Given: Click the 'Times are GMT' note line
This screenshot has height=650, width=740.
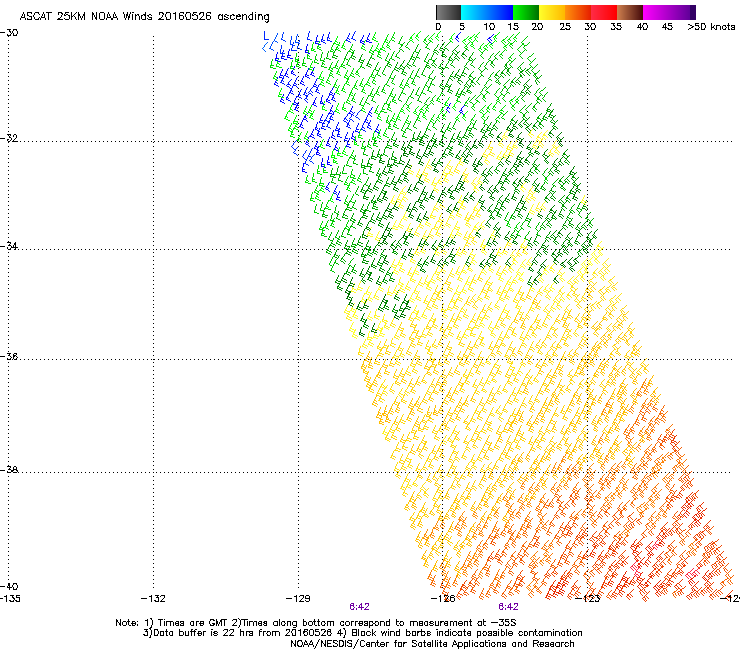Looking at the screenshot, I should (x=316, y=623).
